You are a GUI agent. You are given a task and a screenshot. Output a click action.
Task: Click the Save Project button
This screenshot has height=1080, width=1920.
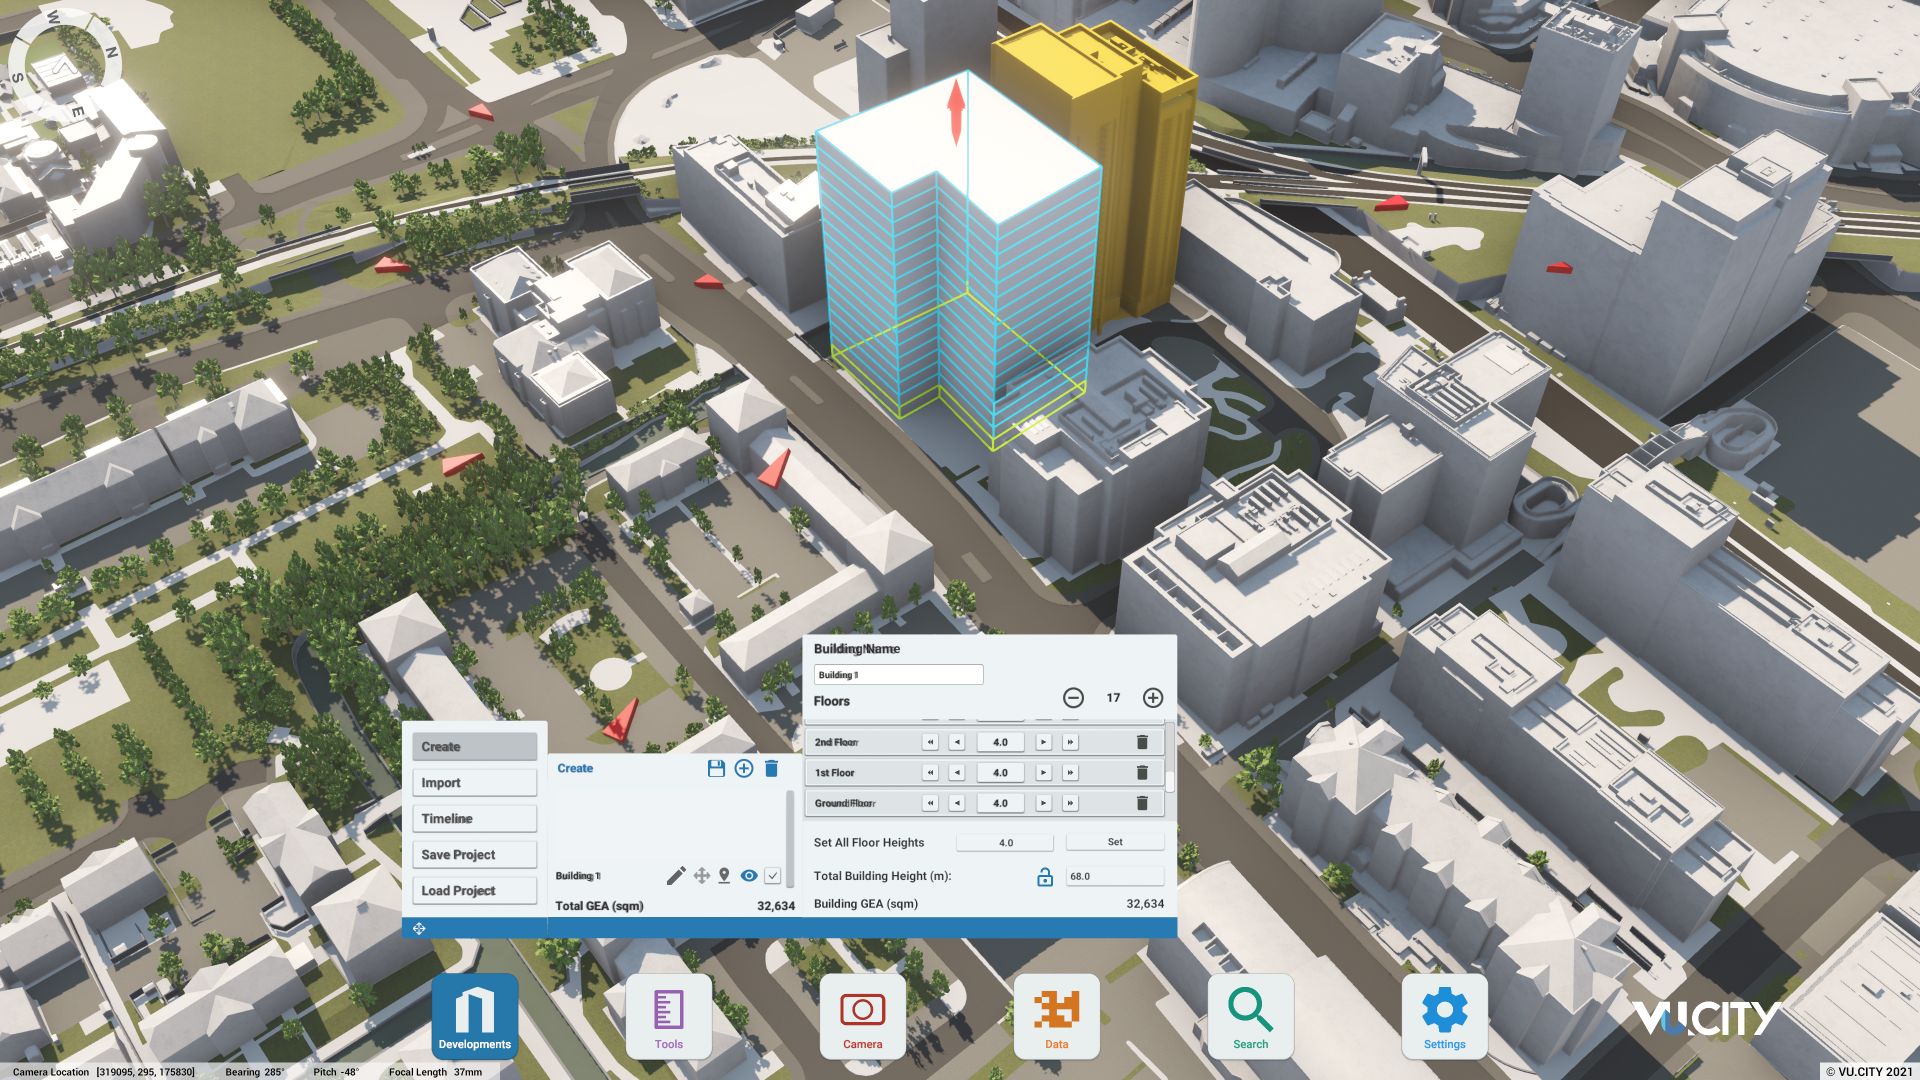tap(474, 854)
